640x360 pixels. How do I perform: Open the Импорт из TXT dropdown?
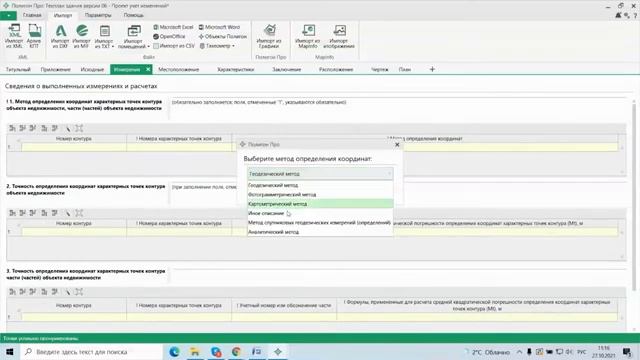click(104, 36)
